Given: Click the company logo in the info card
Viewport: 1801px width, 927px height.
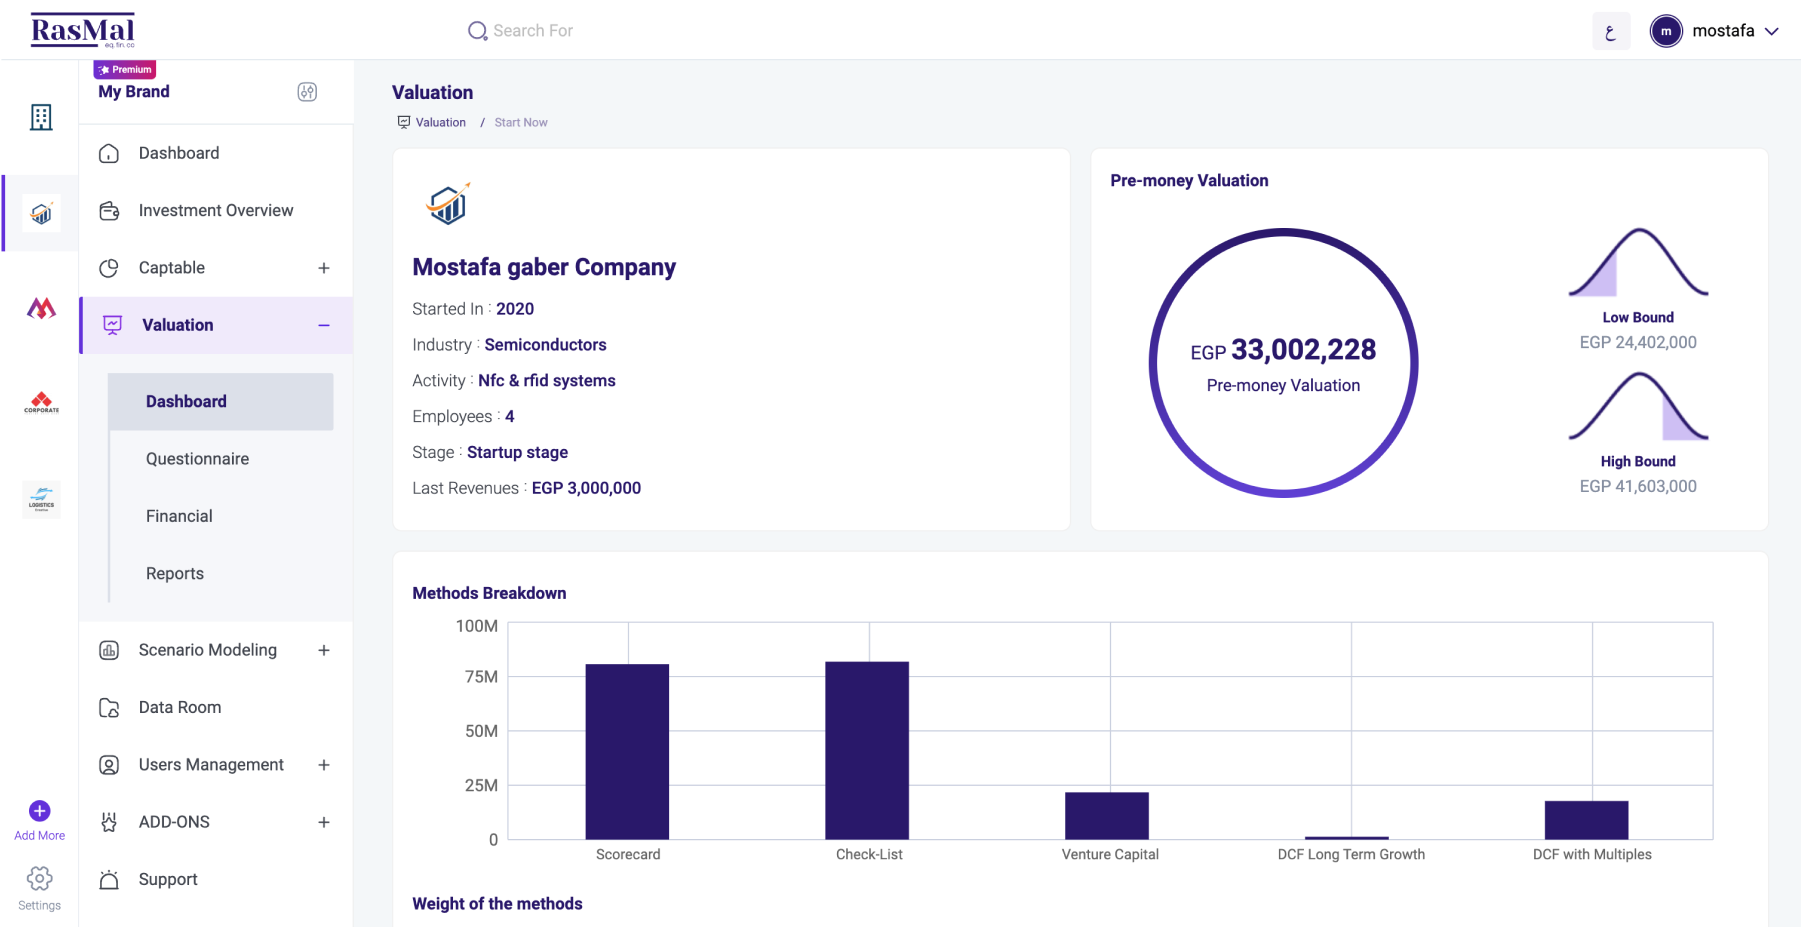Looking at the screenshot, I should coord(448,204).
